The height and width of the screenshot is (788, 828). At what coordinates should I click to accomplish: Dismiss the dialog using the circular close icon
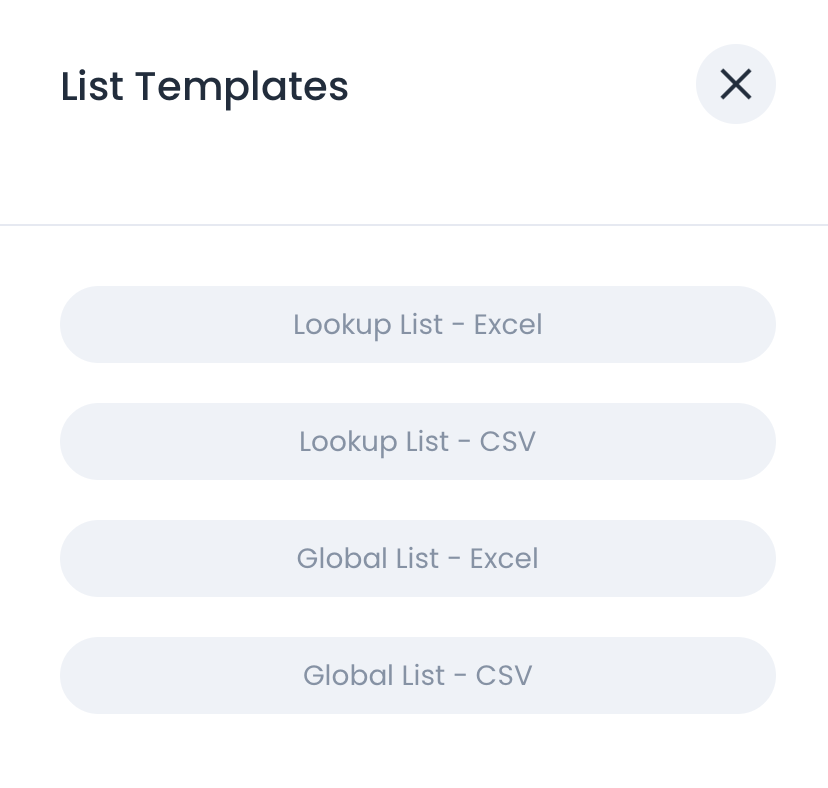point(736,84)
